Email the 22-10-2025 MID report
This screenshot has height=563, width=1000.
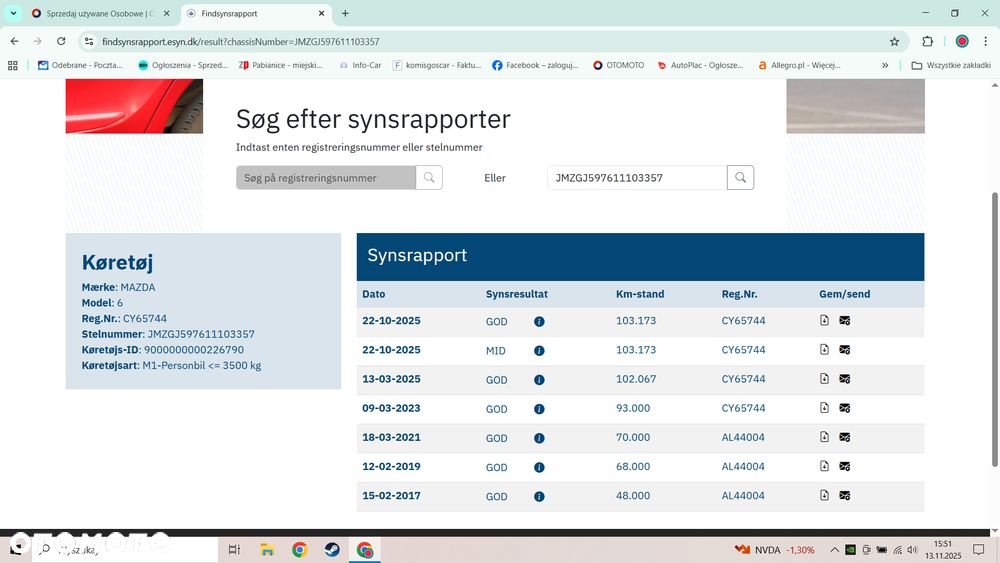coord(844,350)
